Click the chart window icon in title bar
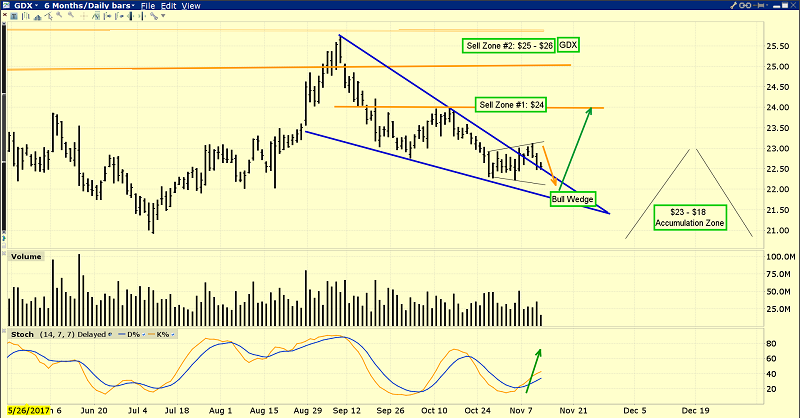800x418 pixels. [6, 6]
